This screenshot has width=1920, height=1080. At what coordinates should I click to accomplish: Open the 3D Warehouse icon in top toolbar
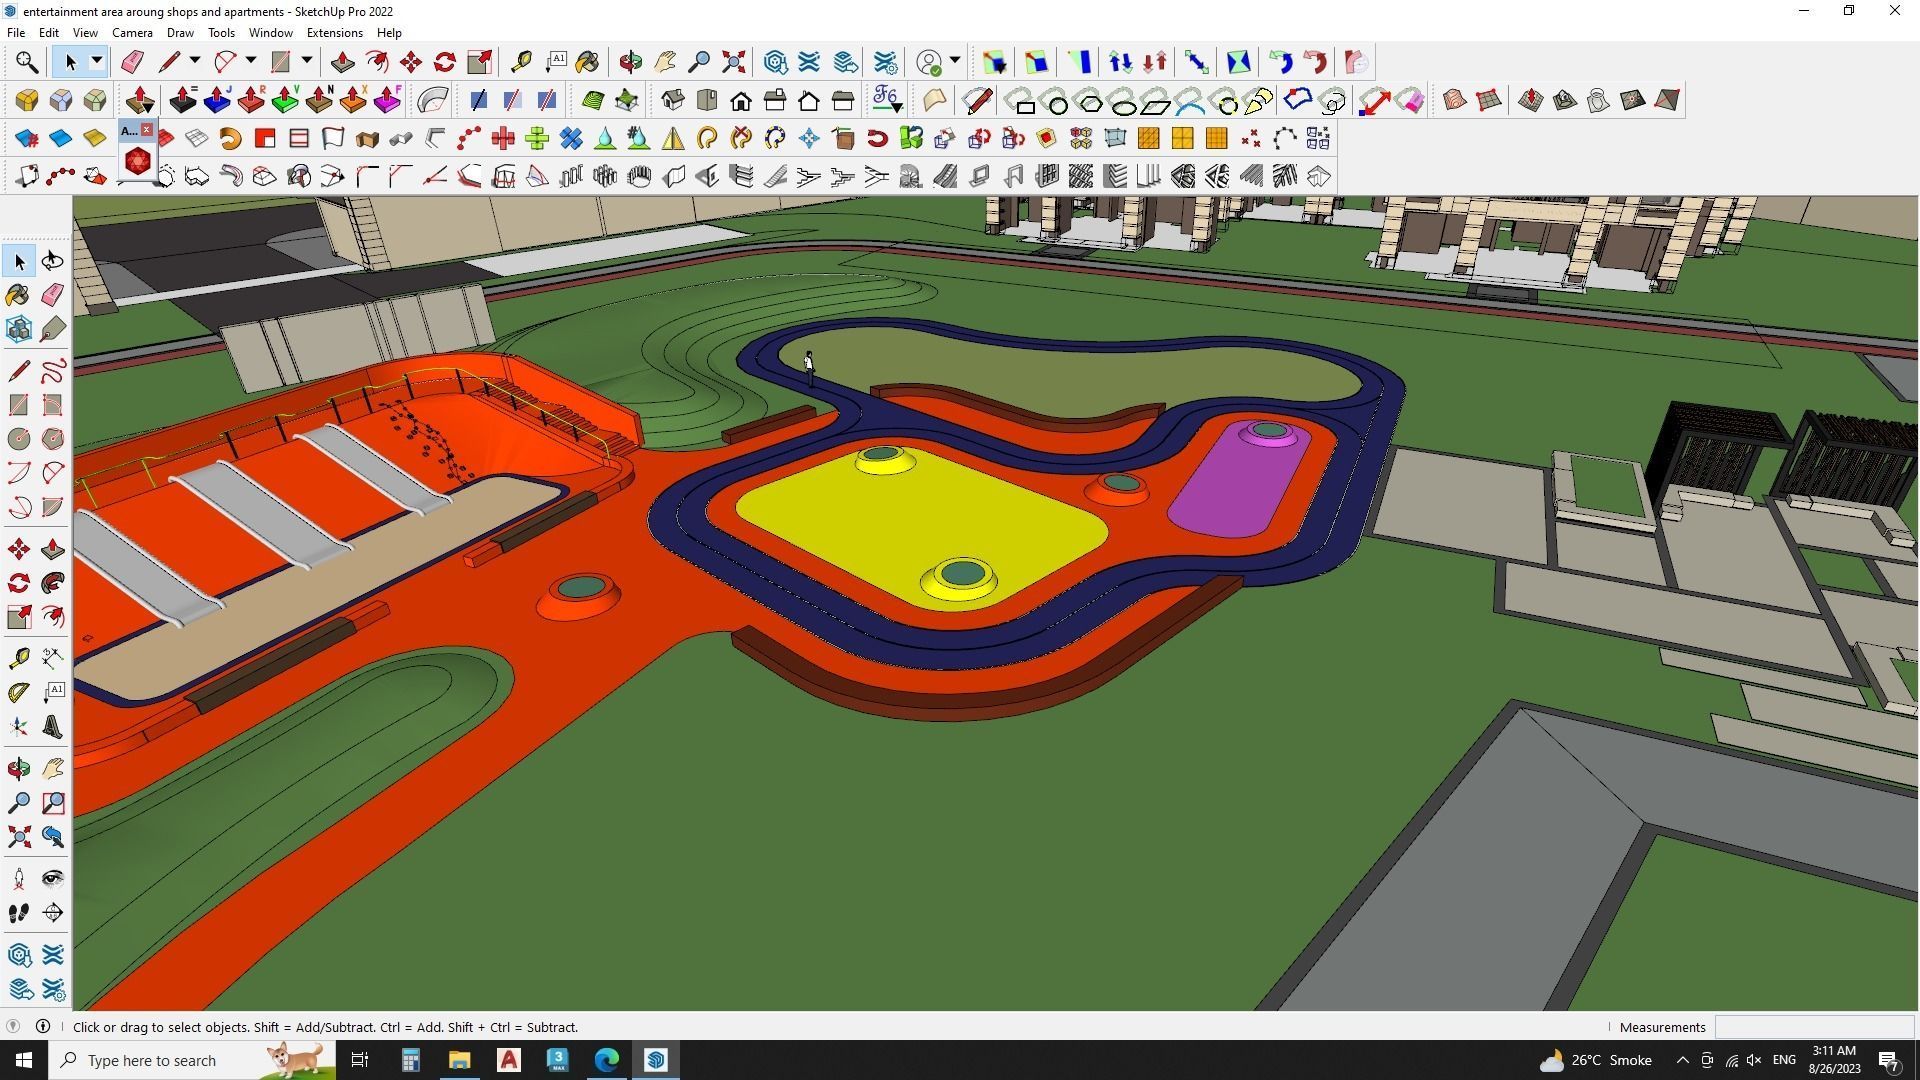775,62
